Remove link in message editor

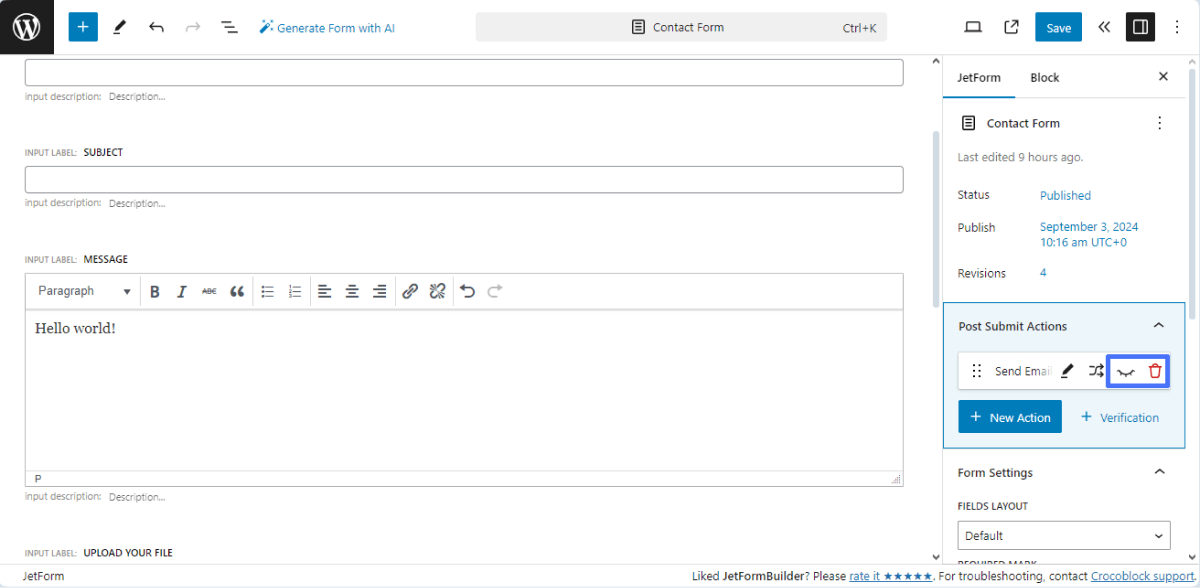(x=437, y=291)
